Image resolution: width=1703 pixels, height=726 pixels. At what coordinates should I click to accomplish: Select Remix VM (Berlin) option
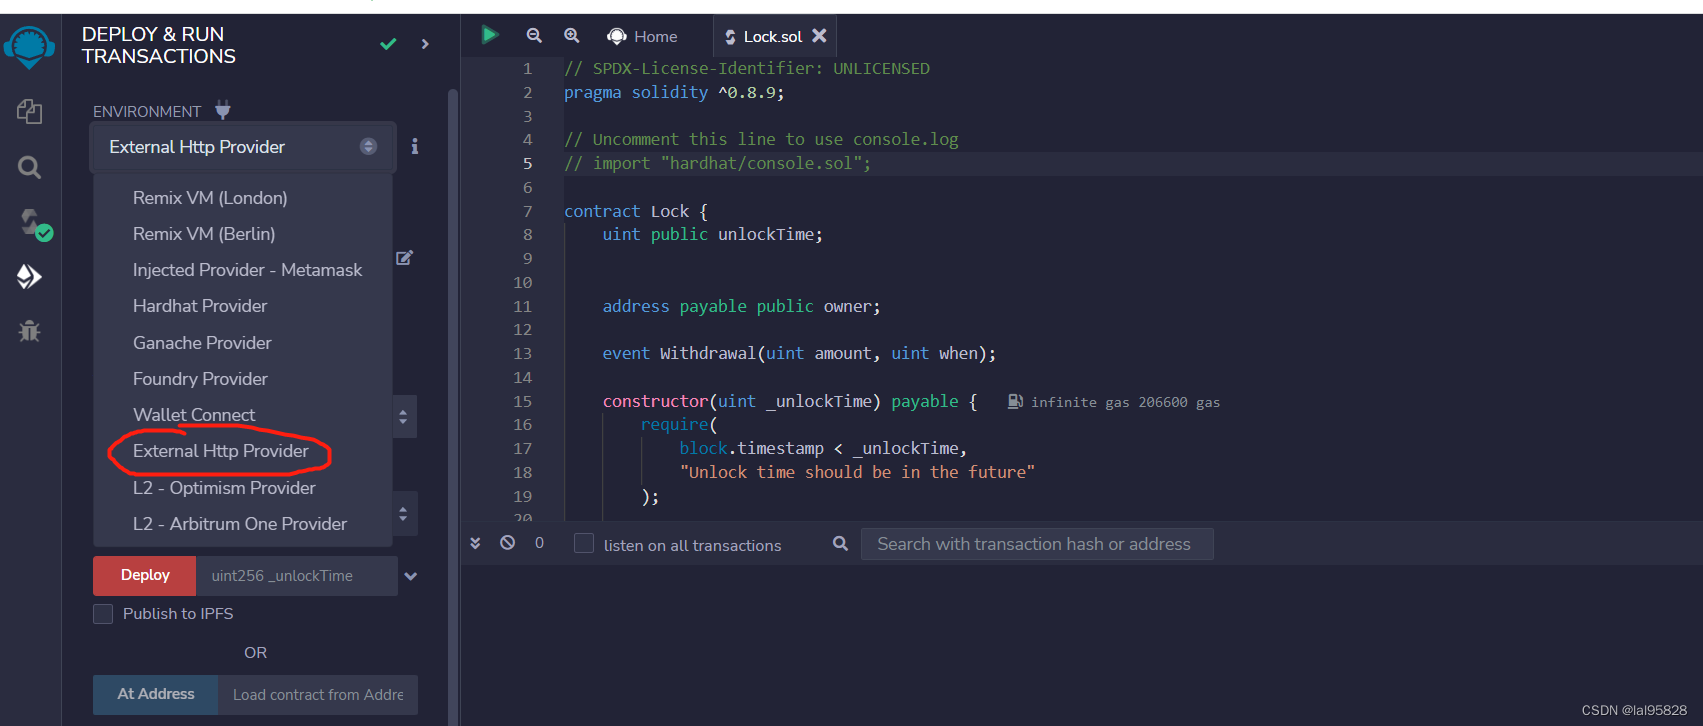pos(204,234)
